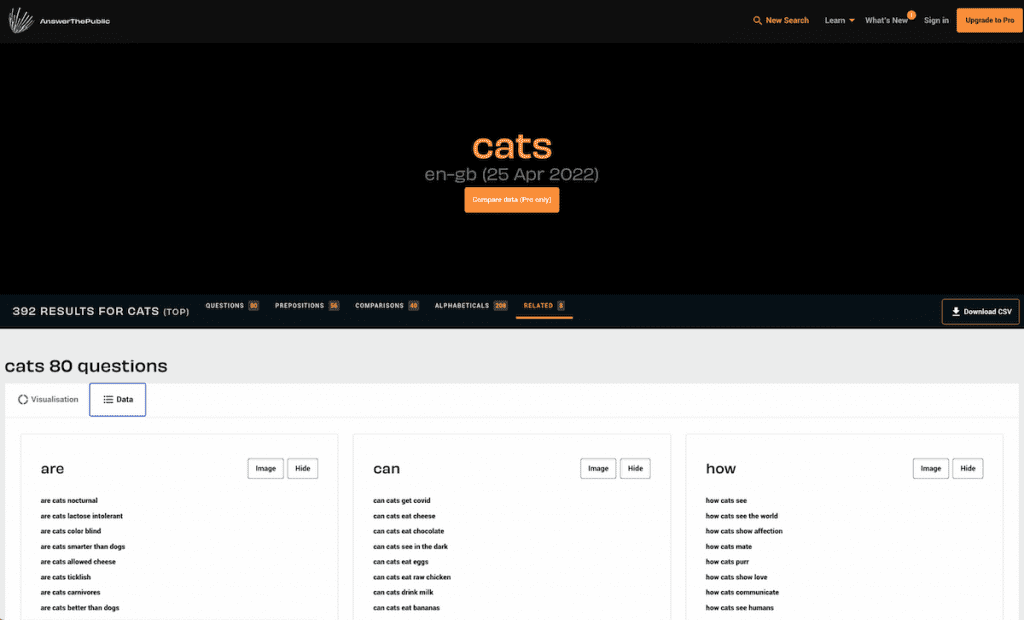
Task: Click the download icon beside Download CSV
Action: 956,312
